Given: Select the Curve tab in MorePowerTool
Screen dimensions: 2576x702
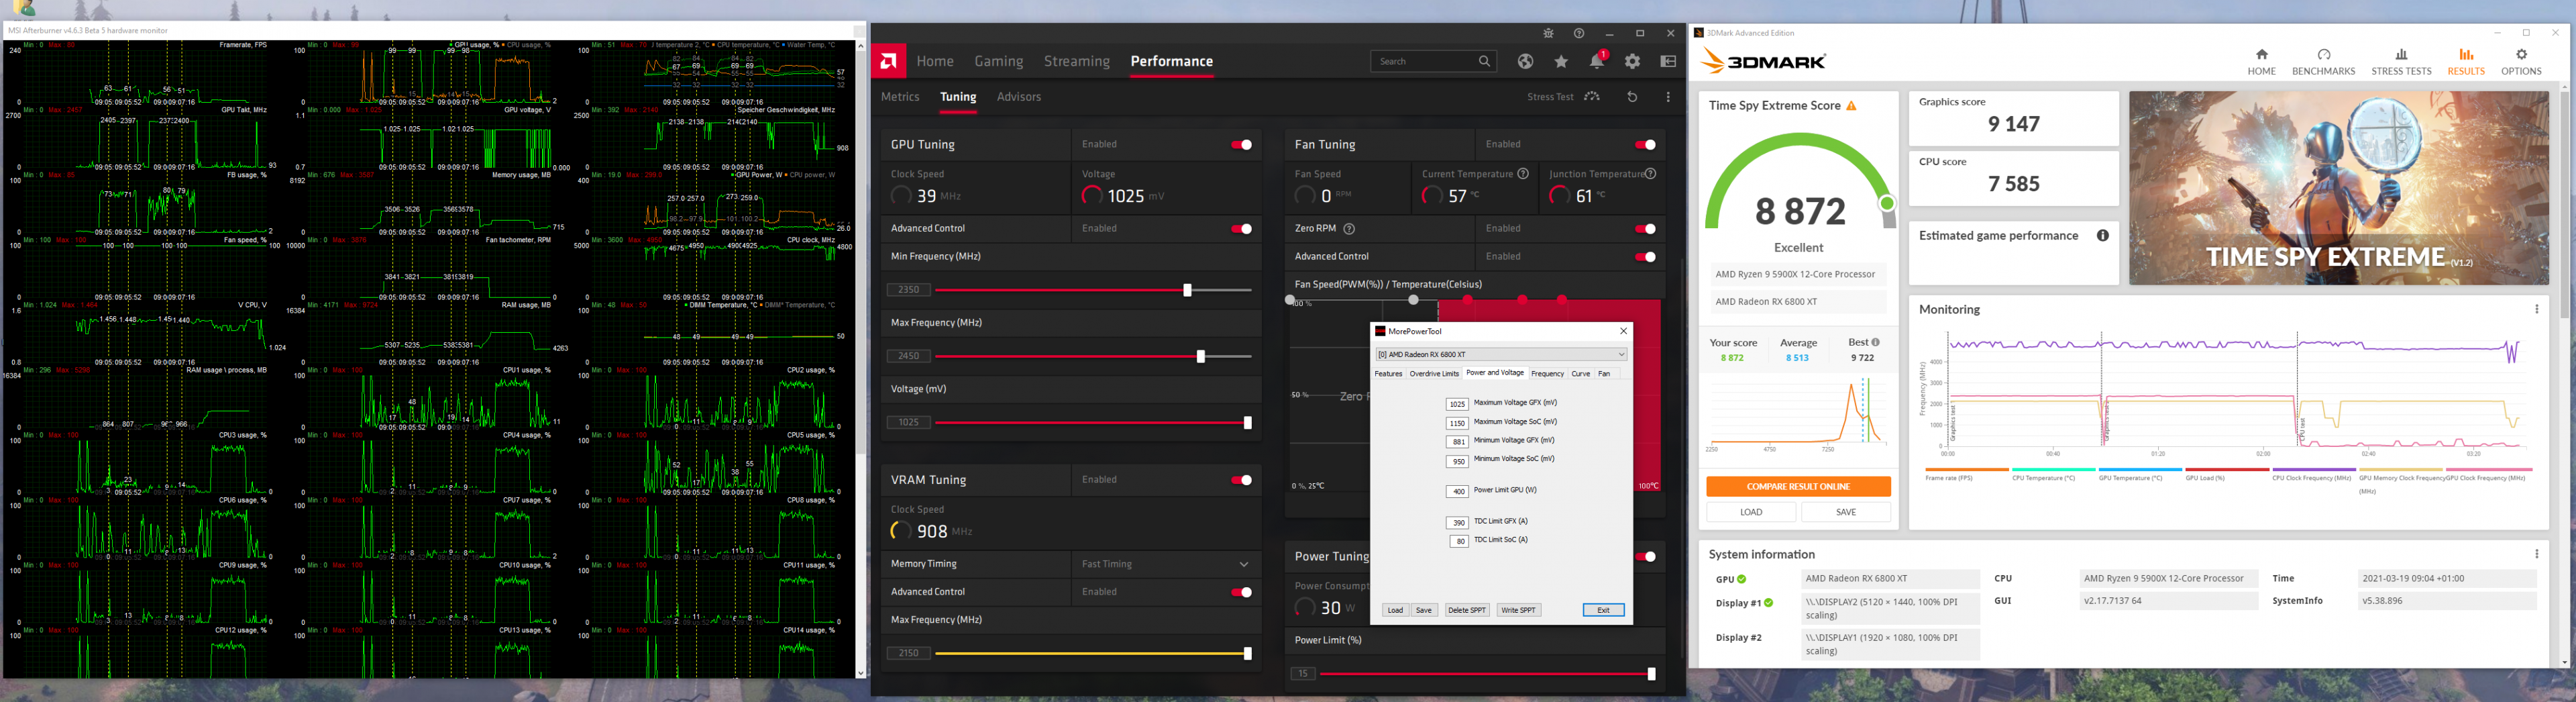Looking at the screenshot, I should [1580, 374].
